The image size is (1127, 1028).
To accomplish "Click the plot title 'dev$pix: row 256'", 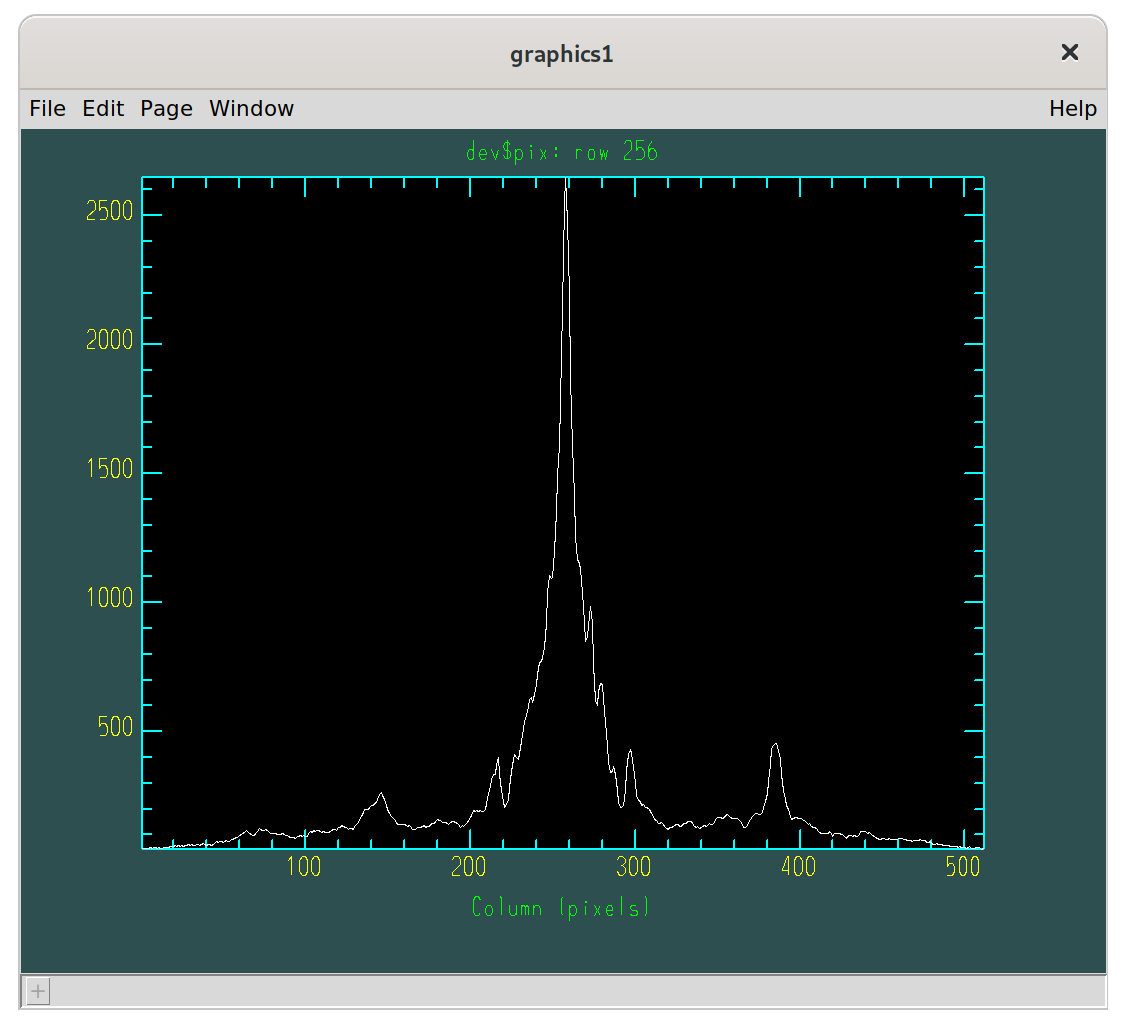I will pyautogui.click(x=562, y=152).
